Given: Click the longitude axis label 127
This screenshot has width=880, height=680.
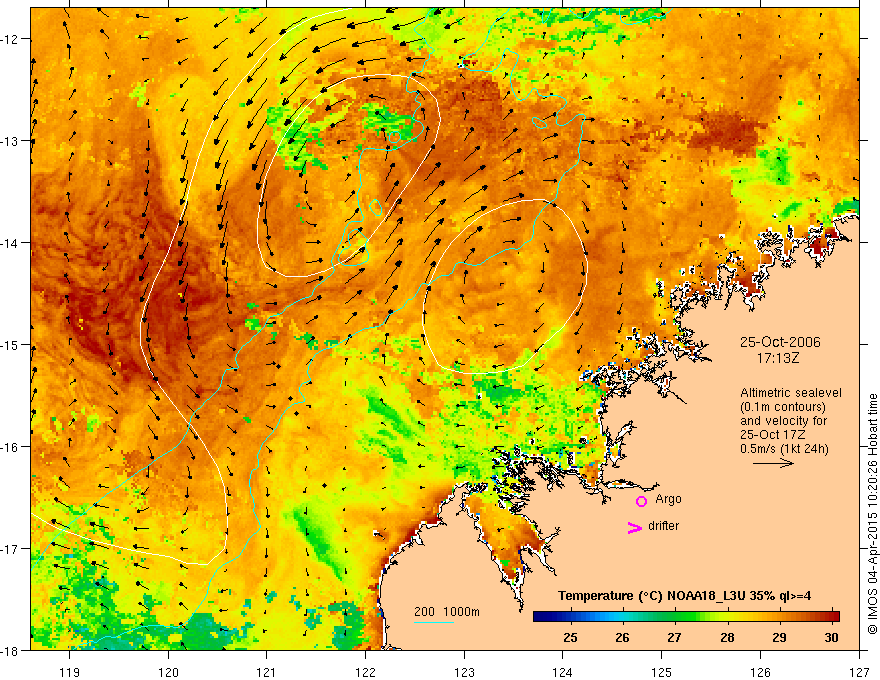Looking at the screenshot, I should point(859,672).
